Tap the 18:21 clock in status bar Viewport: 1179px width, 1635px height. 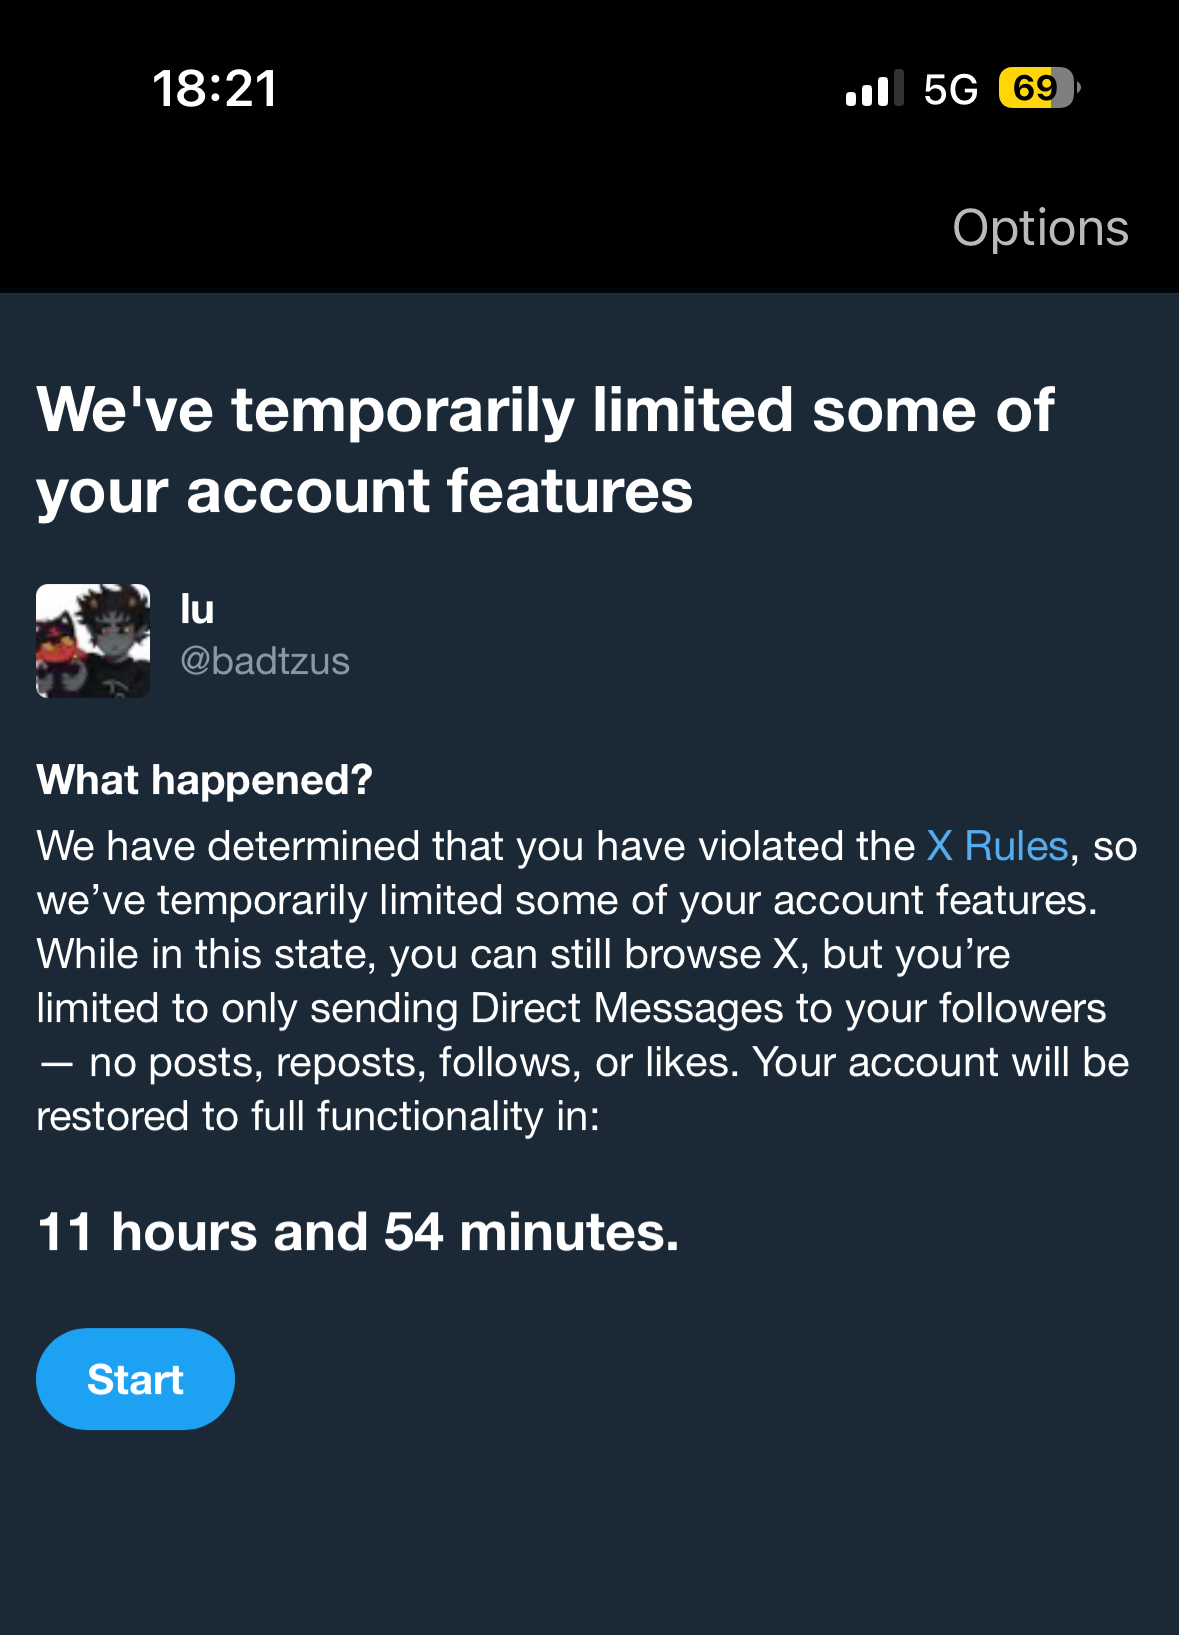(x=215, y=88)
